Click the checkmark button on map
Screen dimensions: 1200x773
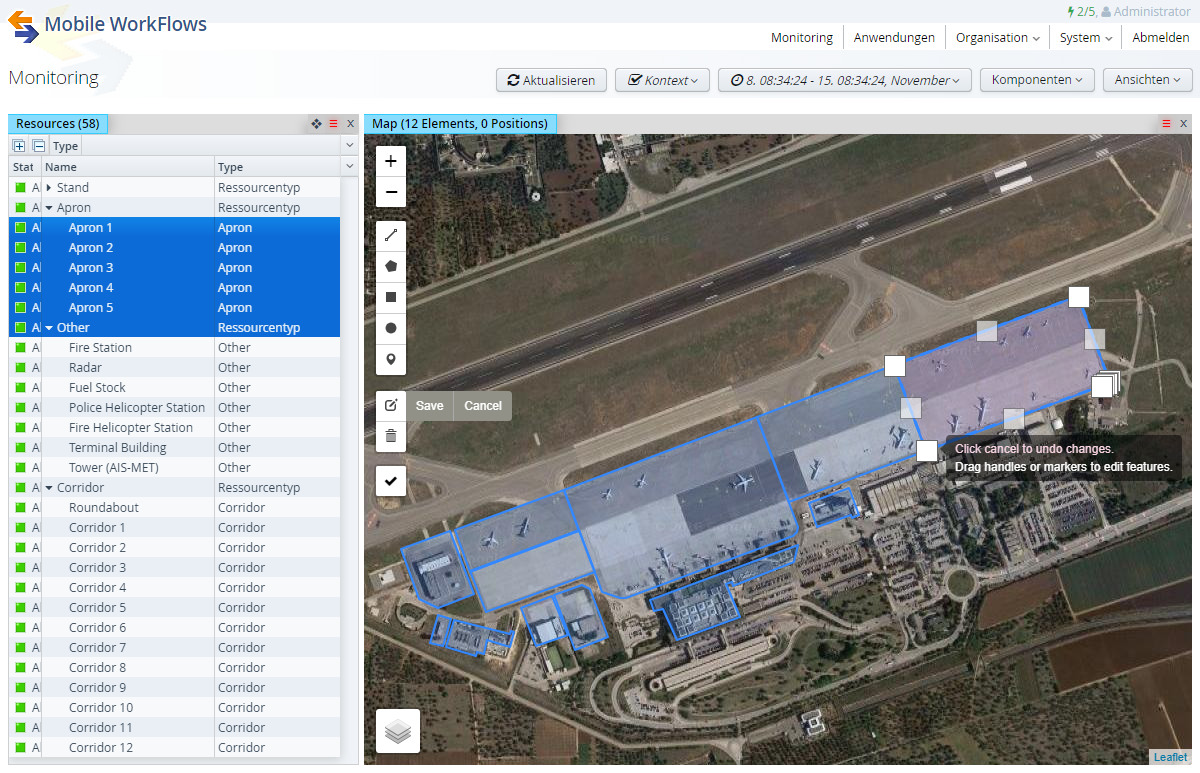[391, 481]
